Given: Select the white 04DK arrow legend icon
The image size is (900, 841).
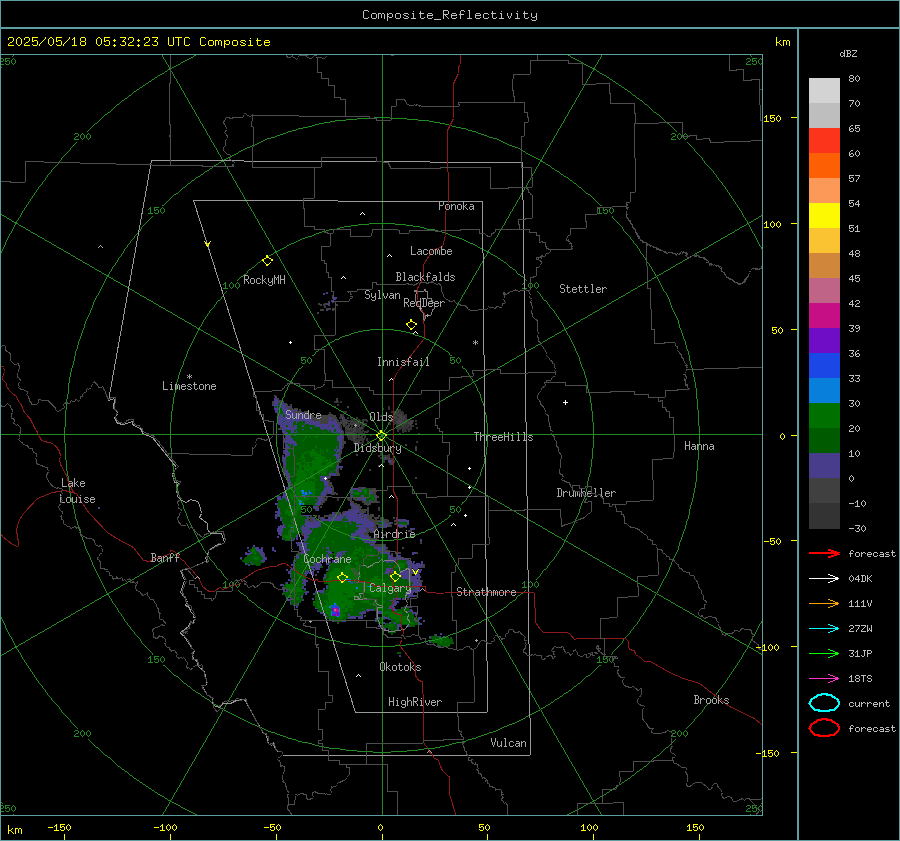Looking at the screenshot, I should (x=824, y=578).
